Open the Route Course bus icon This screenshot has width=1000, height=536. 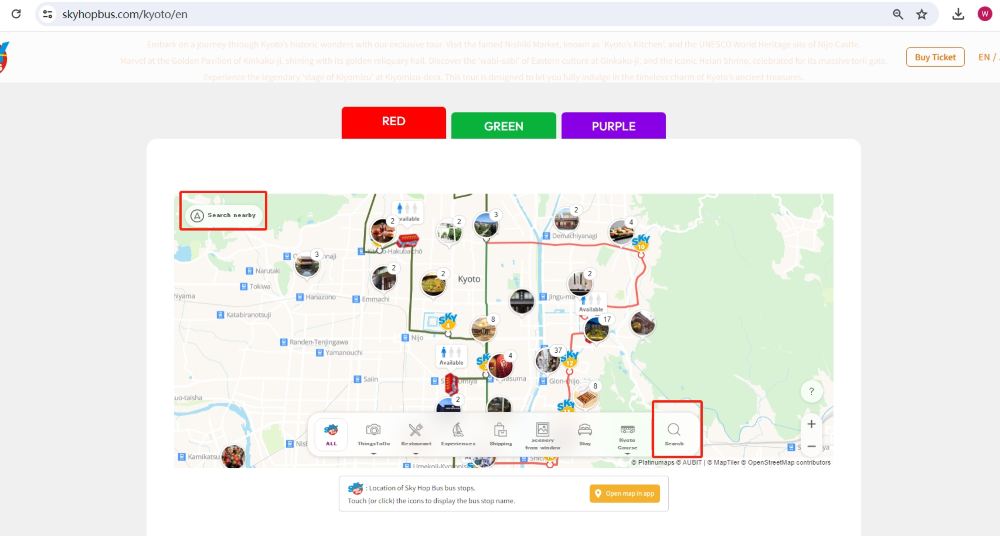click(627, 432)
